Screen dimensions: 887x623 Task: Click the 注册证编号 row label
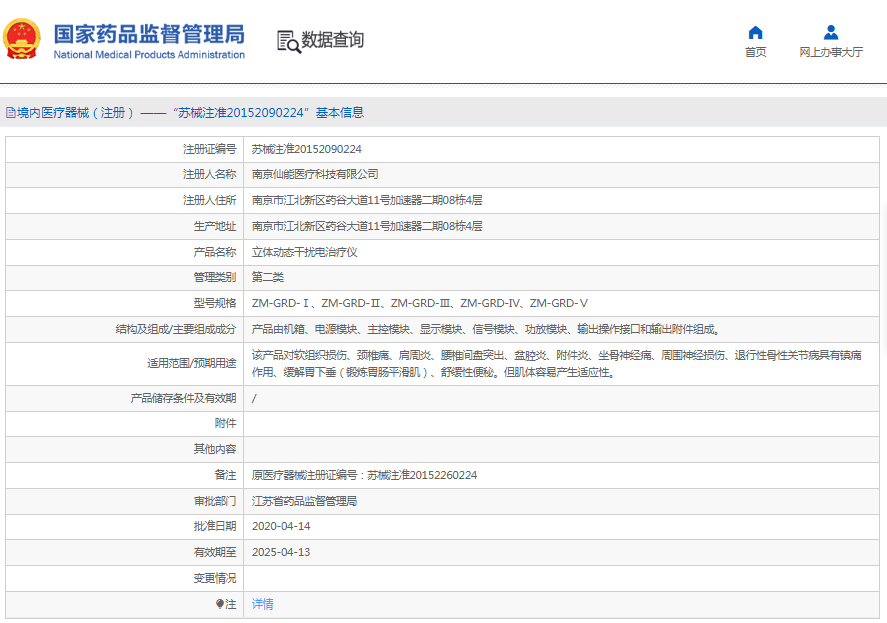pyautogui.click(x=209, y=149)
